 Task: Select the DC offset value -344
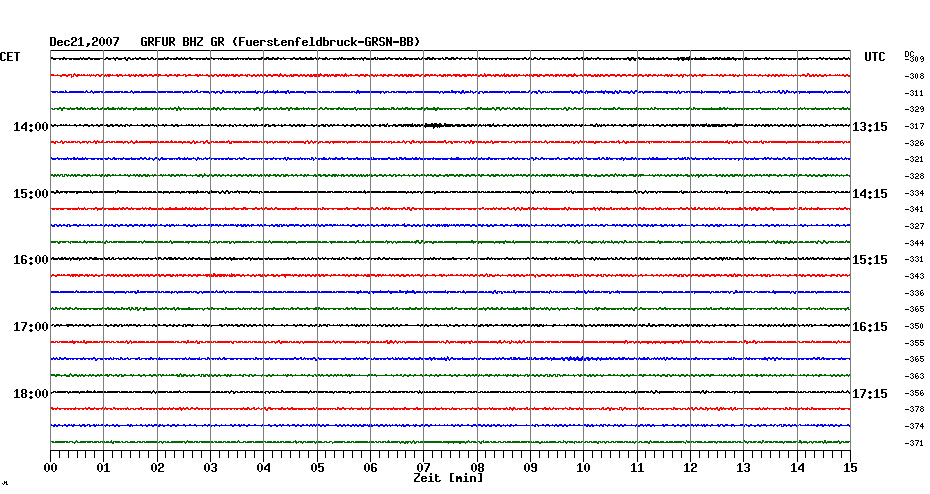[x=915, y=244]
